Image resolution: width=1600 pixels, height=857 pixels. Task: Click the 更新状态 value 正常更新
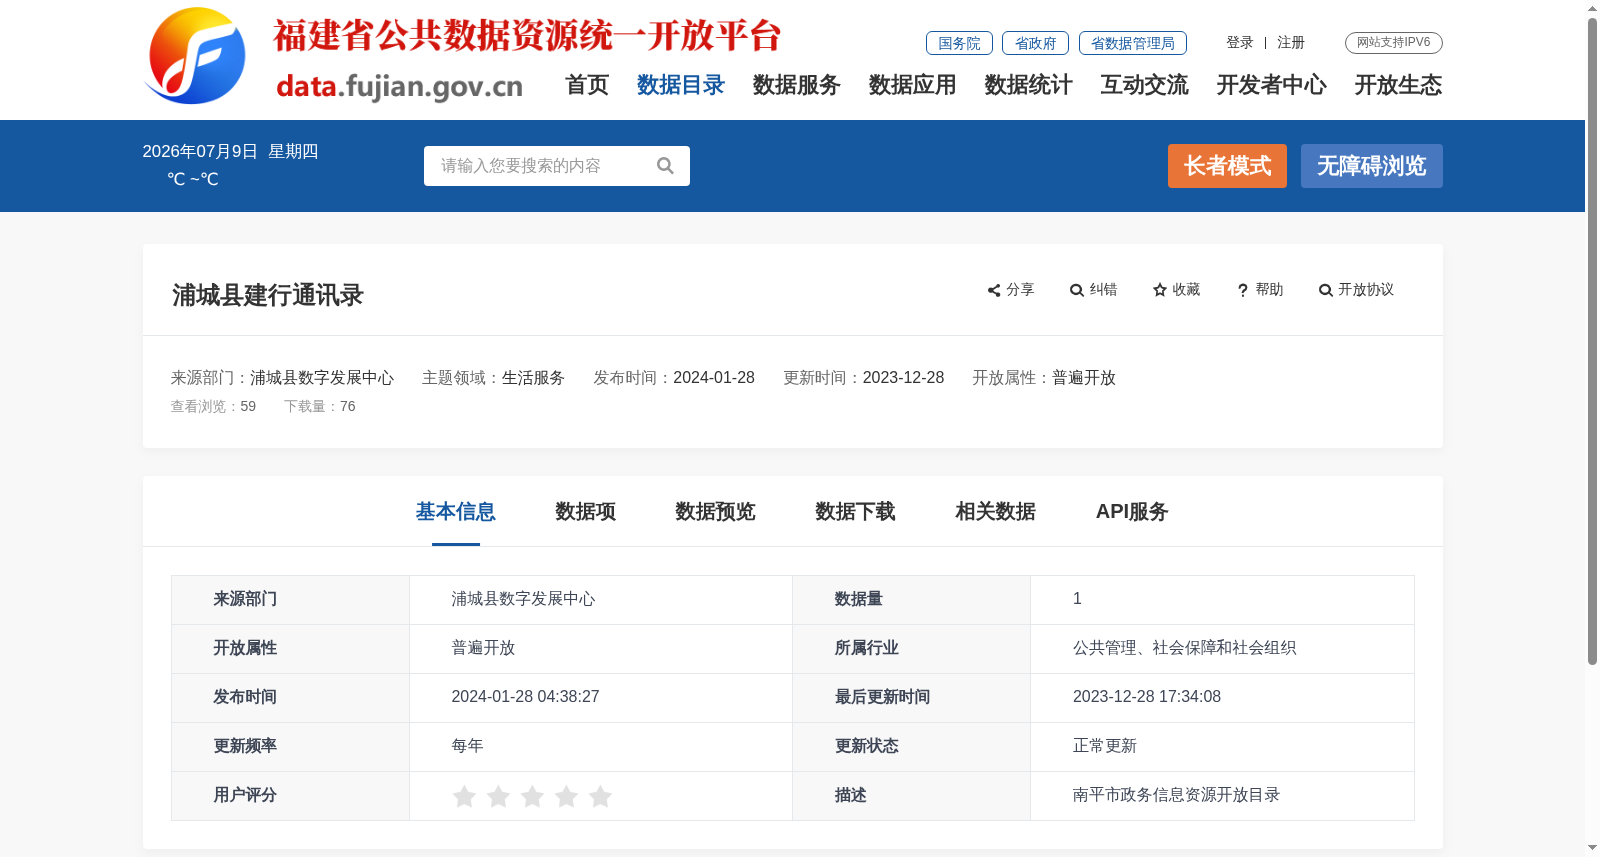[1105, 746]
